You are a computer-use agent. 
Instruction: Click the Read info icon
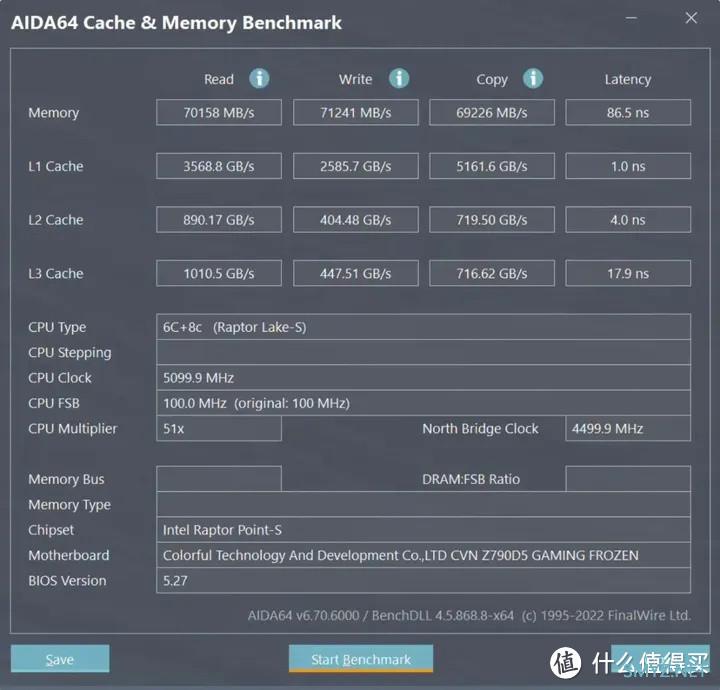[259, 79]
